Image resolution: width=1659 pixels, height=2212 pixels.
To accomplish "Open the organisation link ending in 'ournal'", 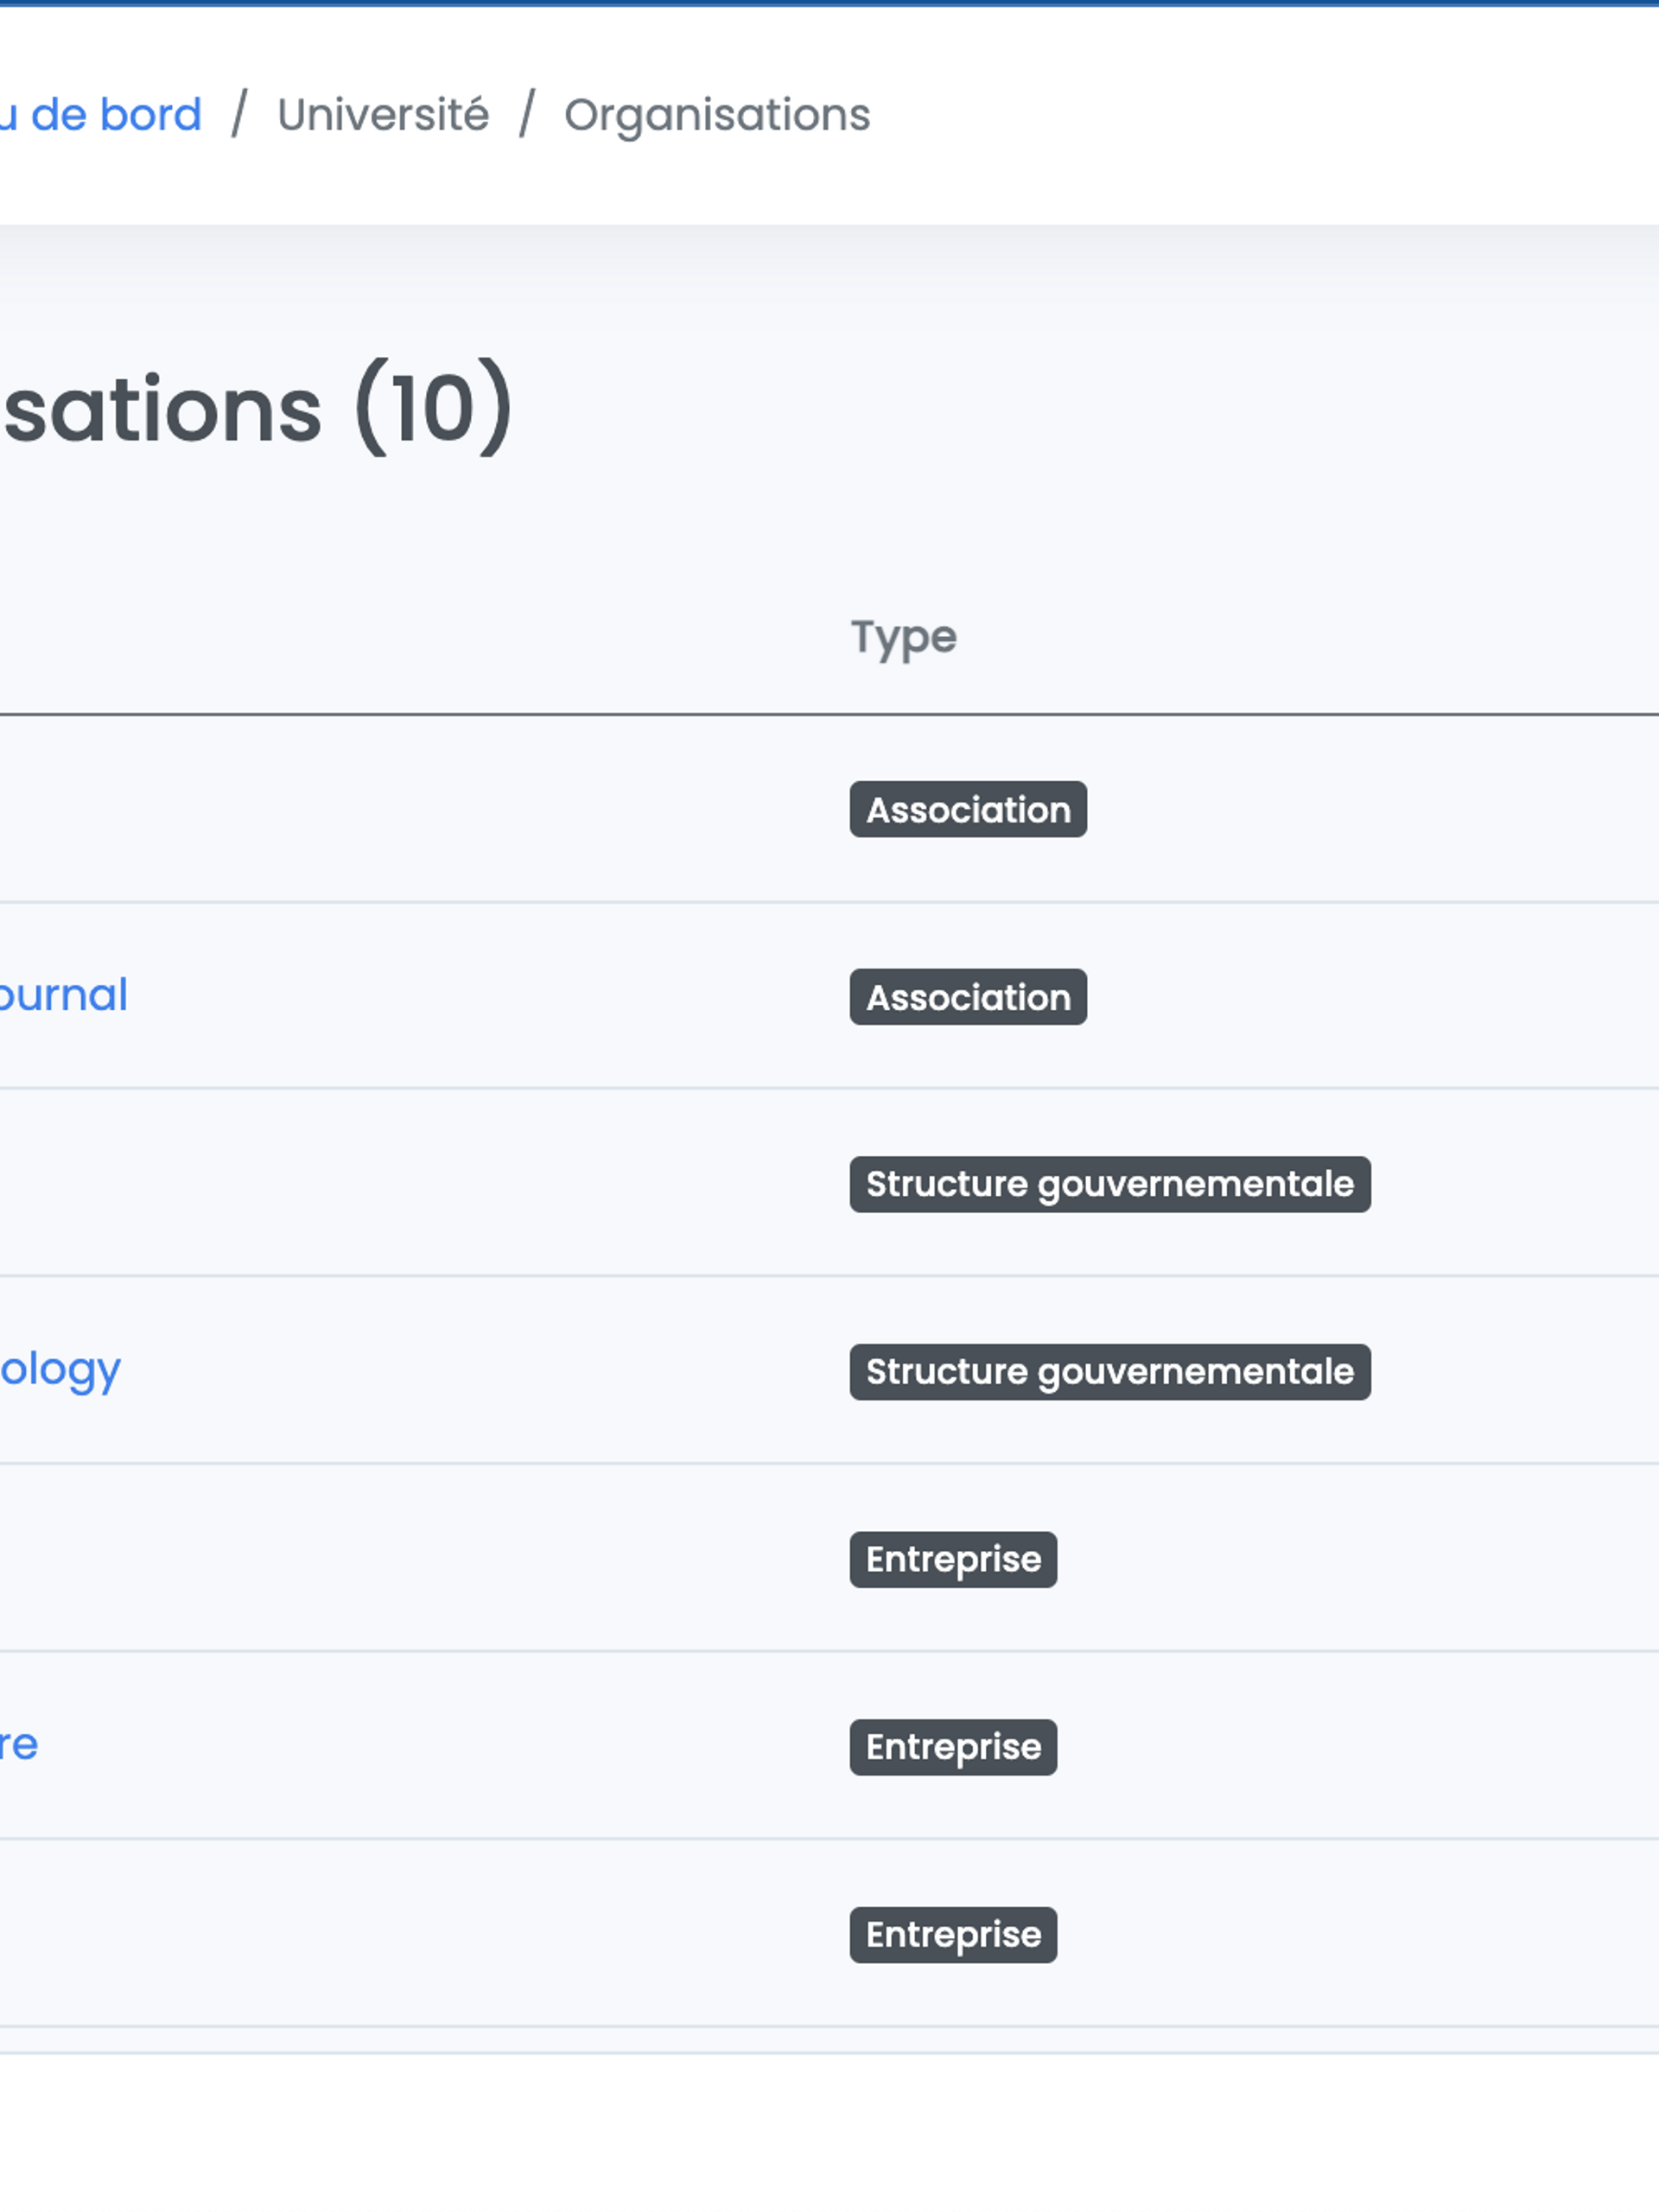I will pyautogui.click(x=63, y=995).
